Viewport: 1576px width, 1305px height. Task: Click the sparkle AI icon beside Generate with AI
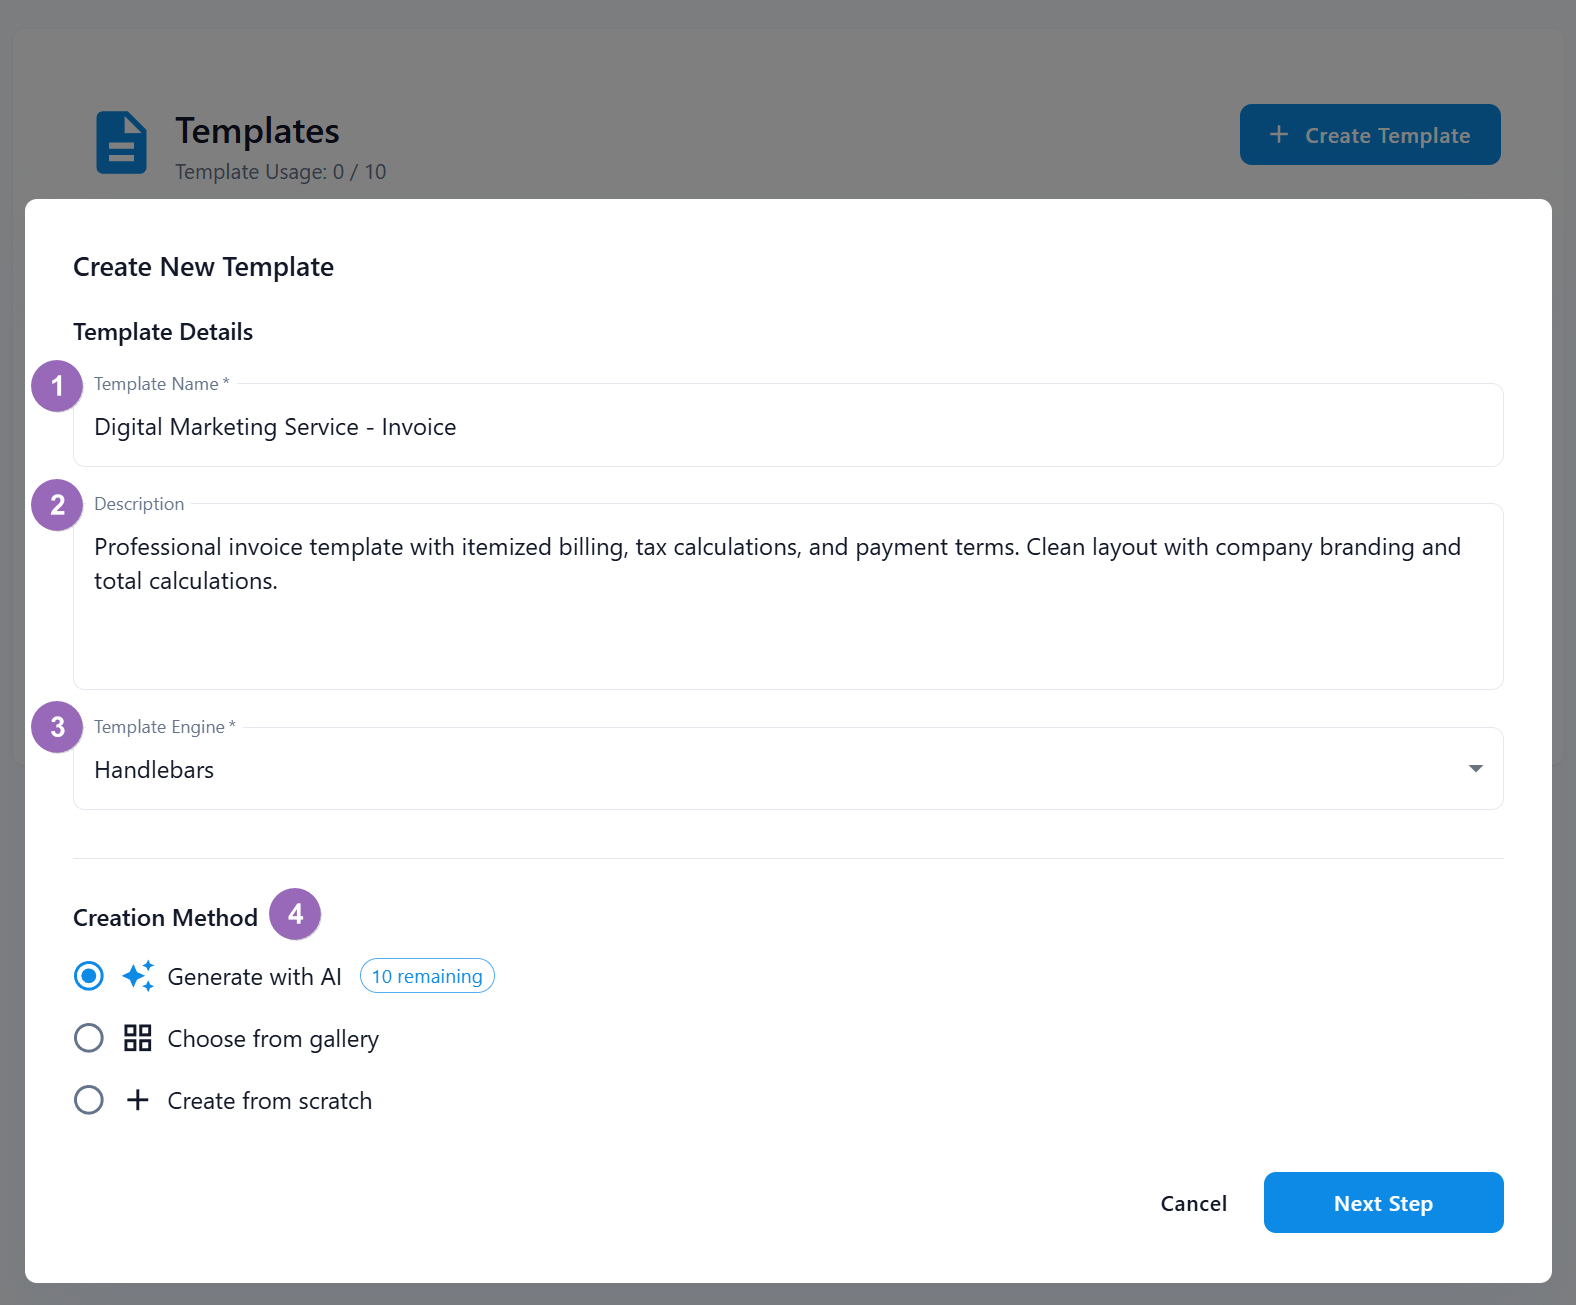[x=137, y=975]
